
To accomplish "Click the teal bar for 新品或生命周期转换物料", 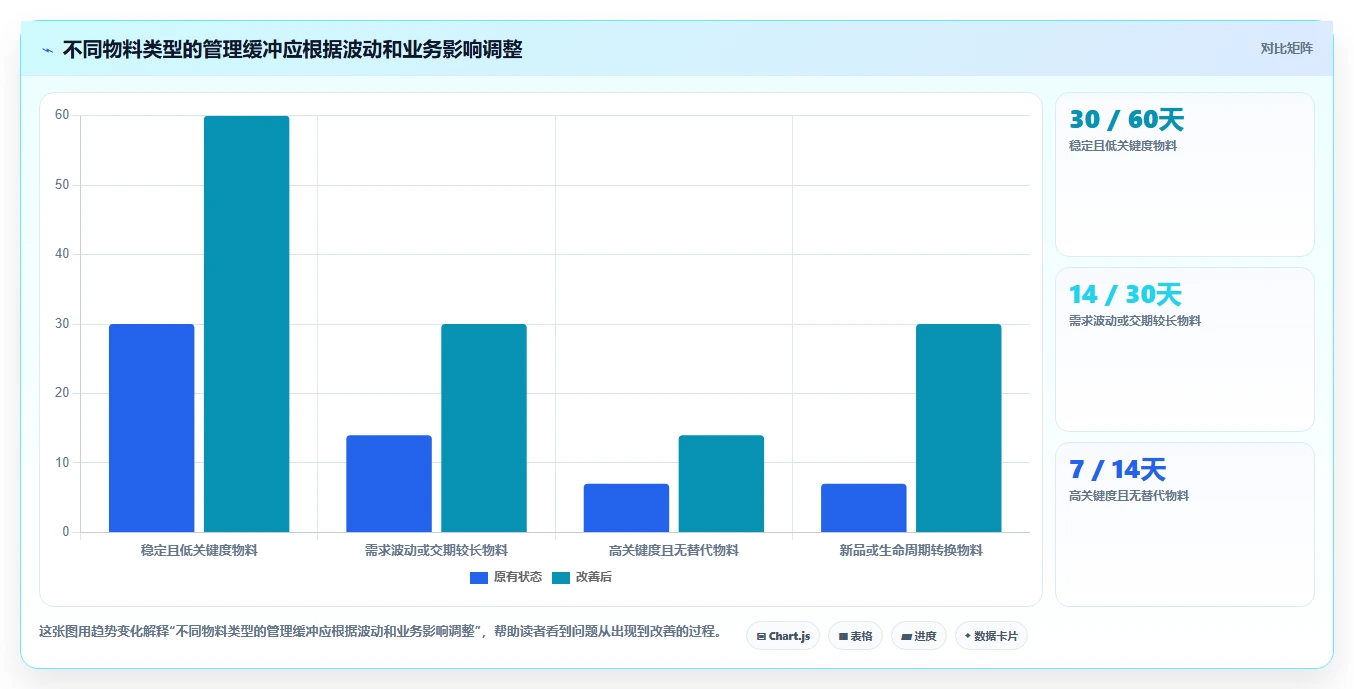I will (958, 428).
